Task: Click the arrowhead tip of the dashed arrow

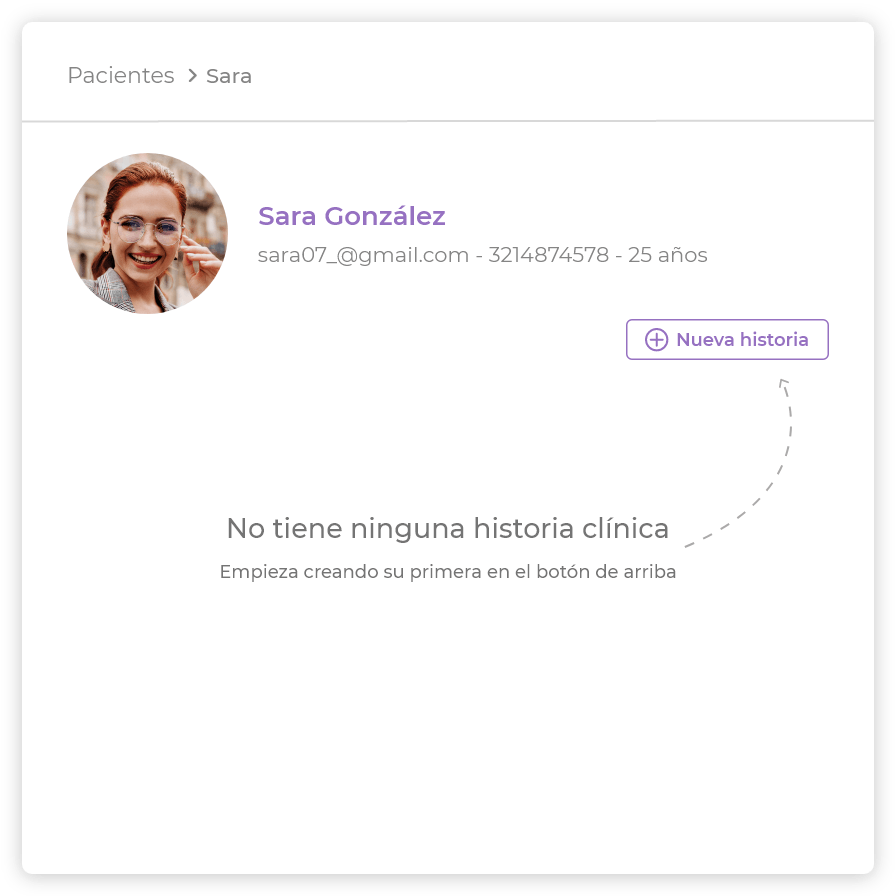Action: click(783, 383)
